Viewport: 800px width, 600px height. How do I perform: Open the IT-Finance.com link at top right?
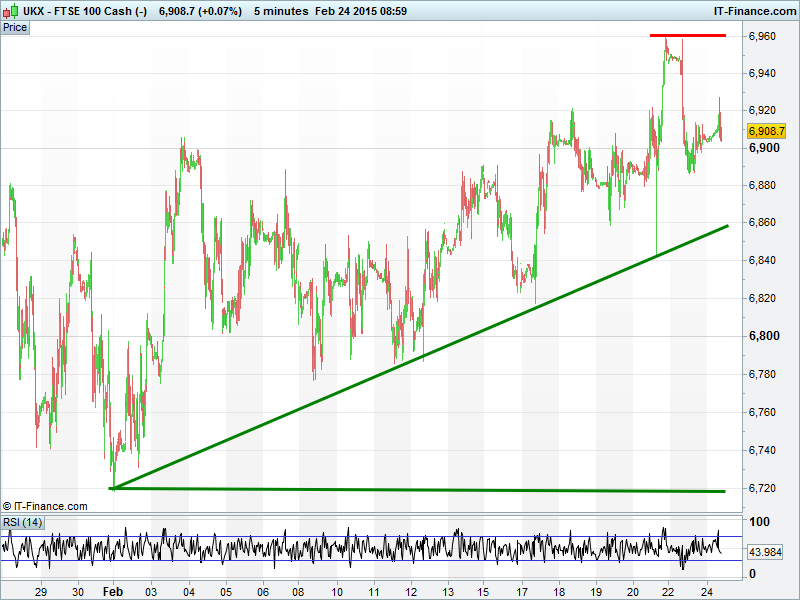point(754,11)
